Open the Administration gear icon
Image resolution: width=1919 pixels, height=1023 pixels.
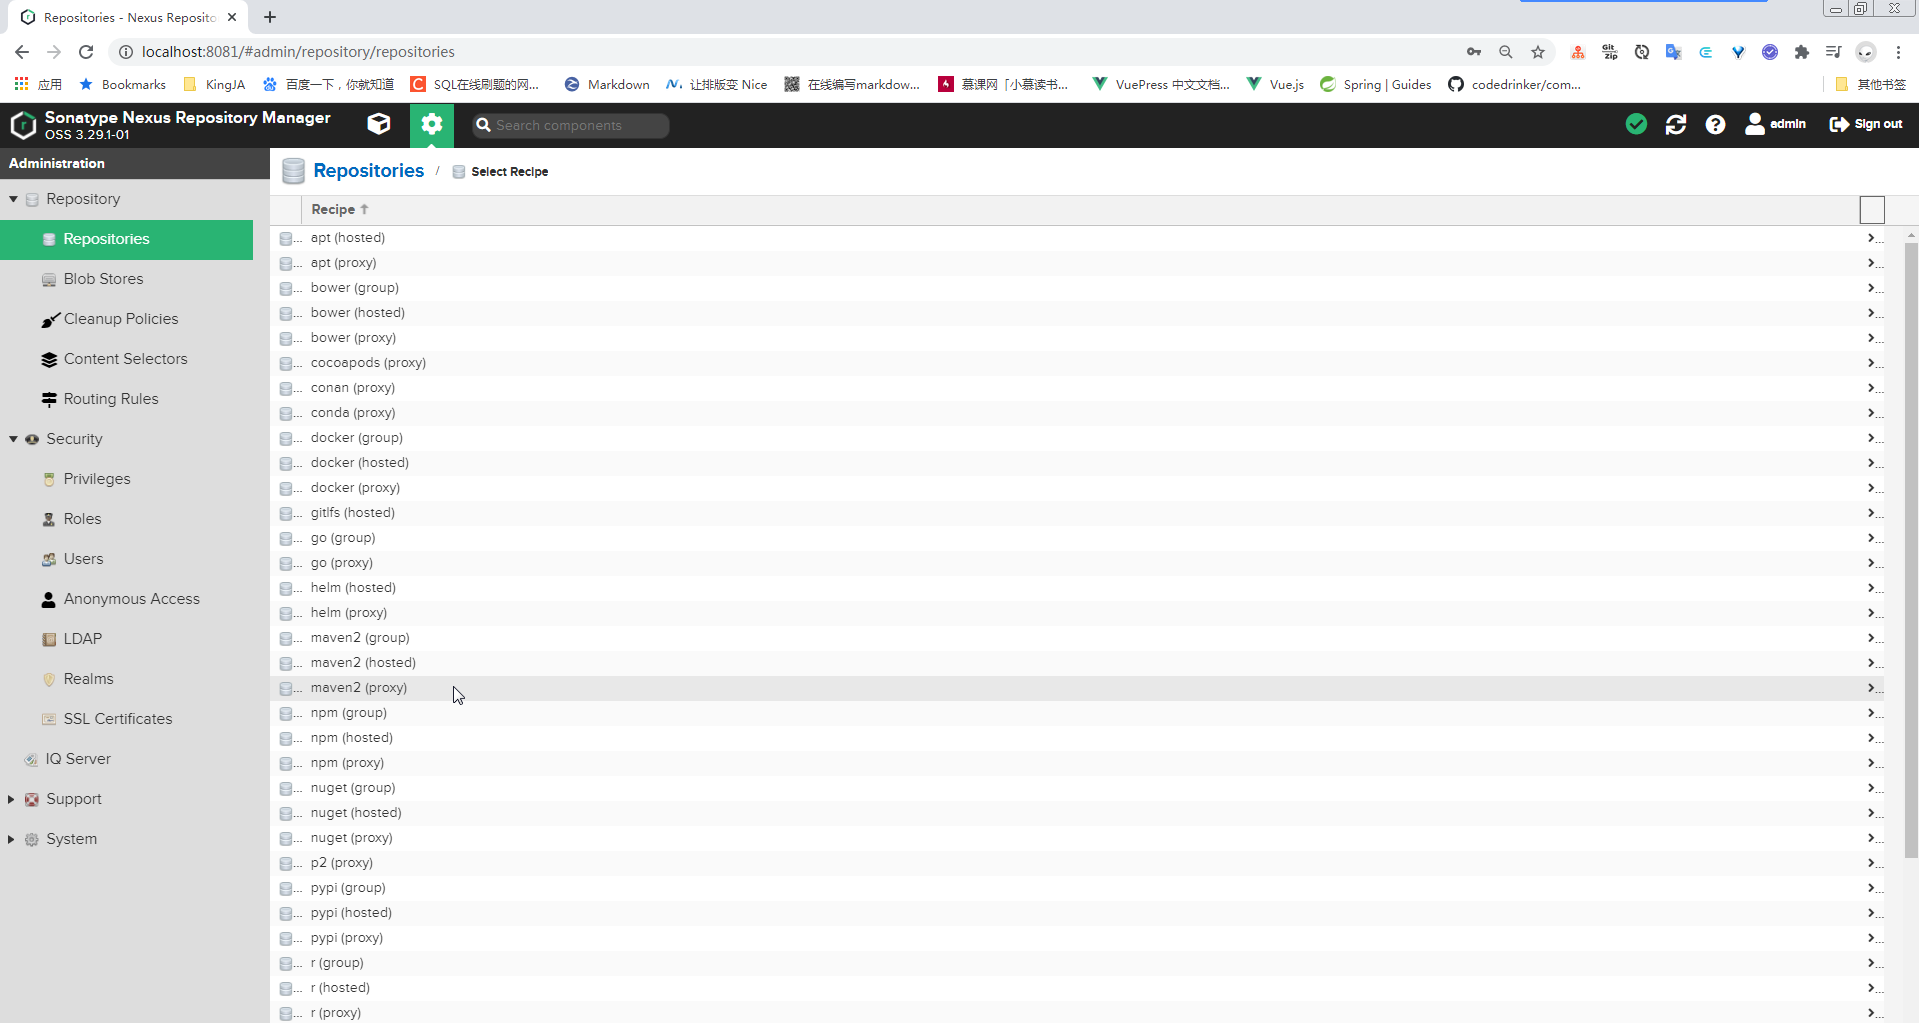click(432, 124)
